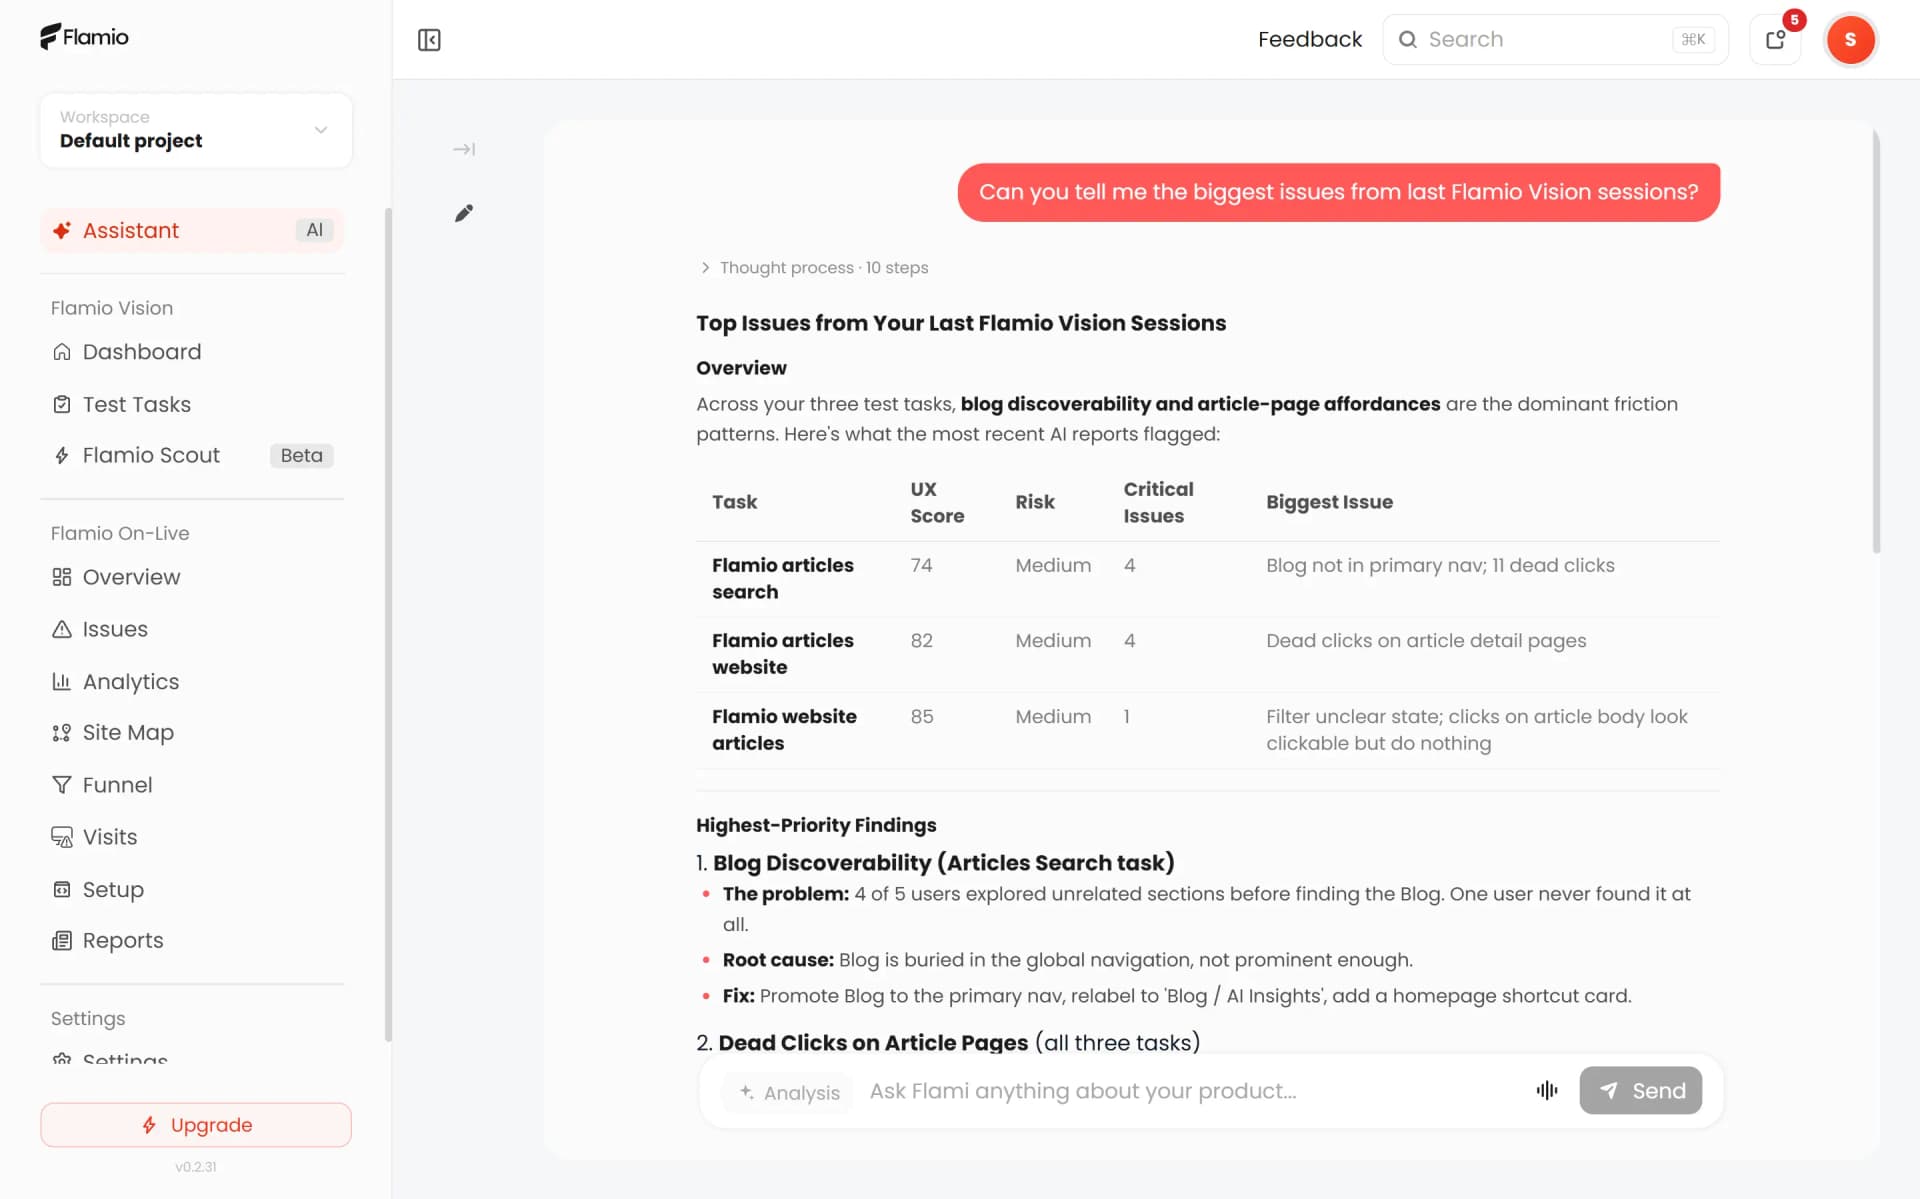The width and height of the screenshot is (1920, 1199).
Task: Click the Site Map nodes icon
Action: [x=62, y=733]
